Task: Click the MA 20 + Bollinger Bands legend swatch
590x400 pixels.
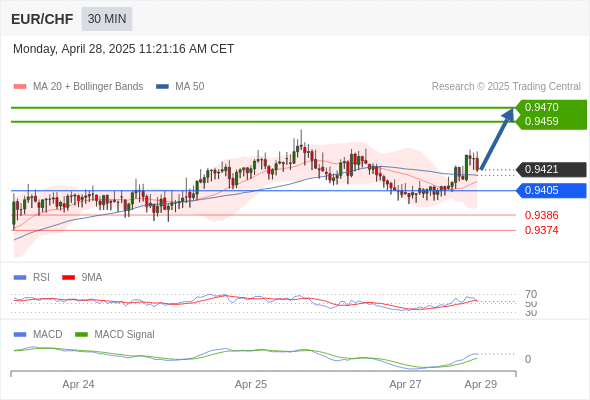Action: (20, 87)
